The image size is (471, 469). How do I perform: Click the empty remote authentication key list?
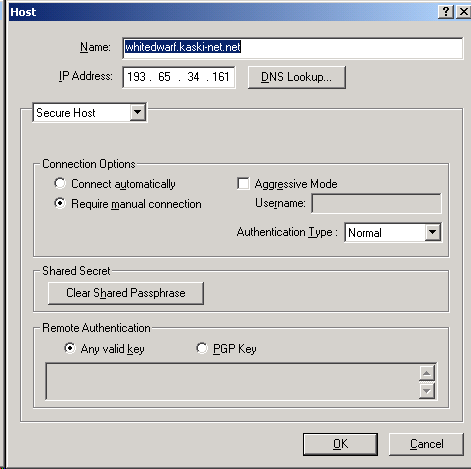pyautogui.click(x=232, y=382)
